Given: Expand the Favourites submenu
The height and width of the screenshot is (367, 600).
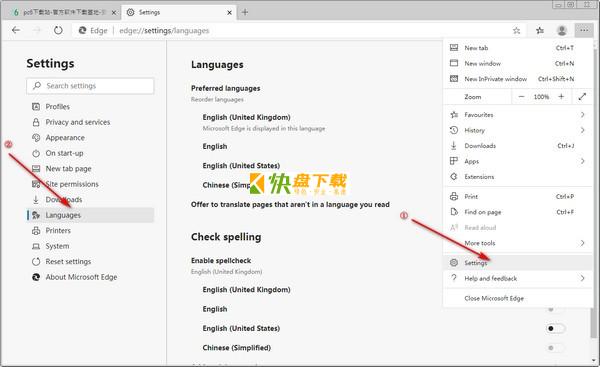Looking at the screenshot, I should coord(517,114).
